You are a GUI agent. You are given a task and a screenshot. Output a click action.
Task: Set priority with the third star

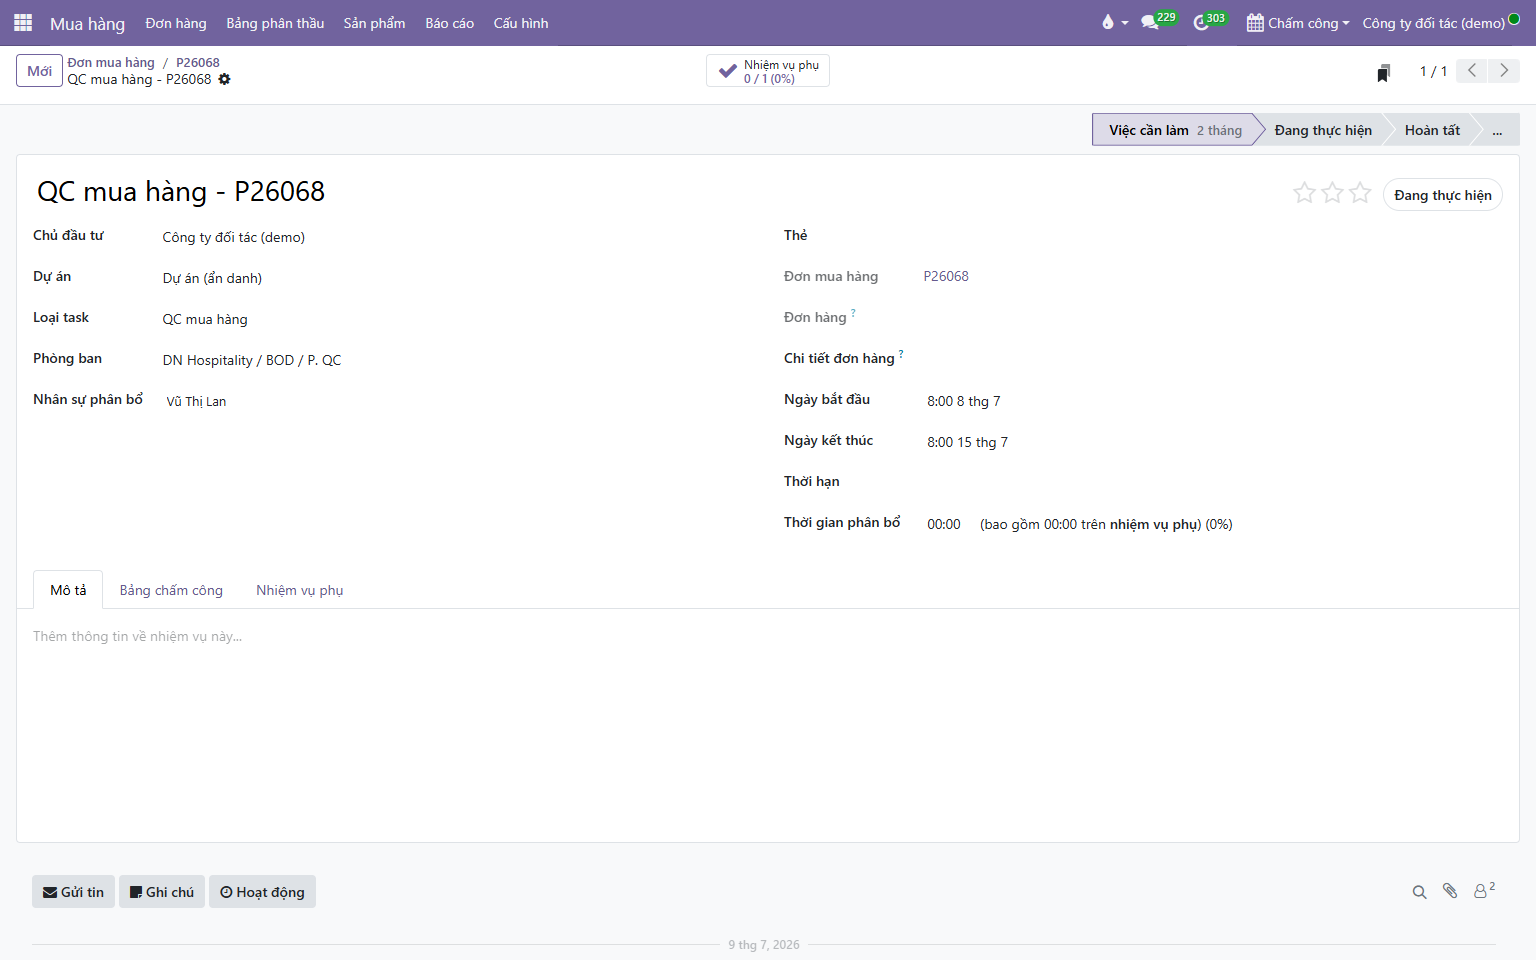click(x=1360, y=193)
